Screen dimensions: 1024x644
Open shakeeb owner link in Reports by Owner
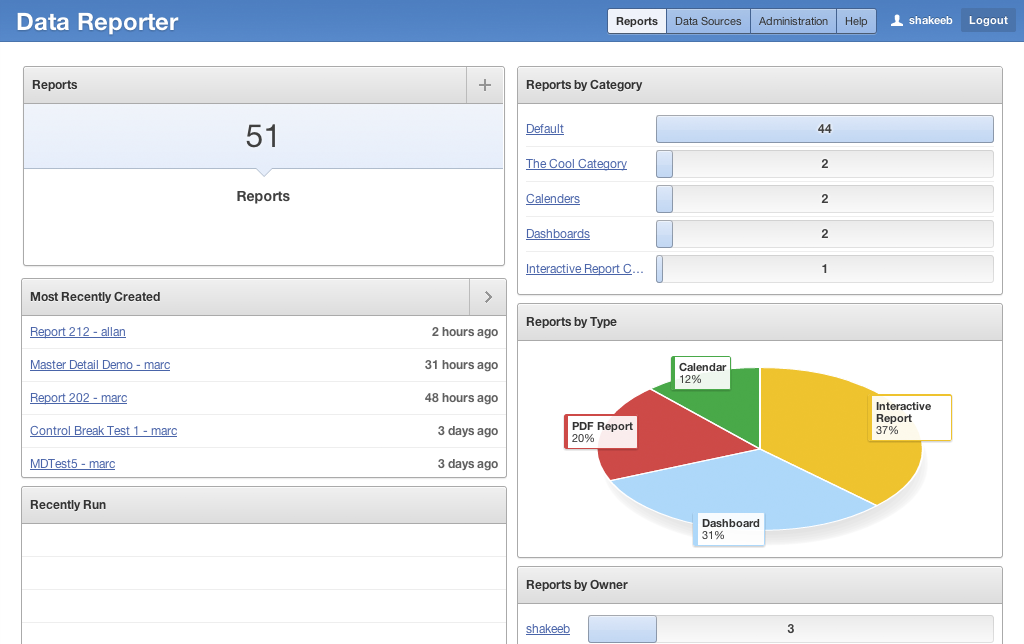point(548,629)
